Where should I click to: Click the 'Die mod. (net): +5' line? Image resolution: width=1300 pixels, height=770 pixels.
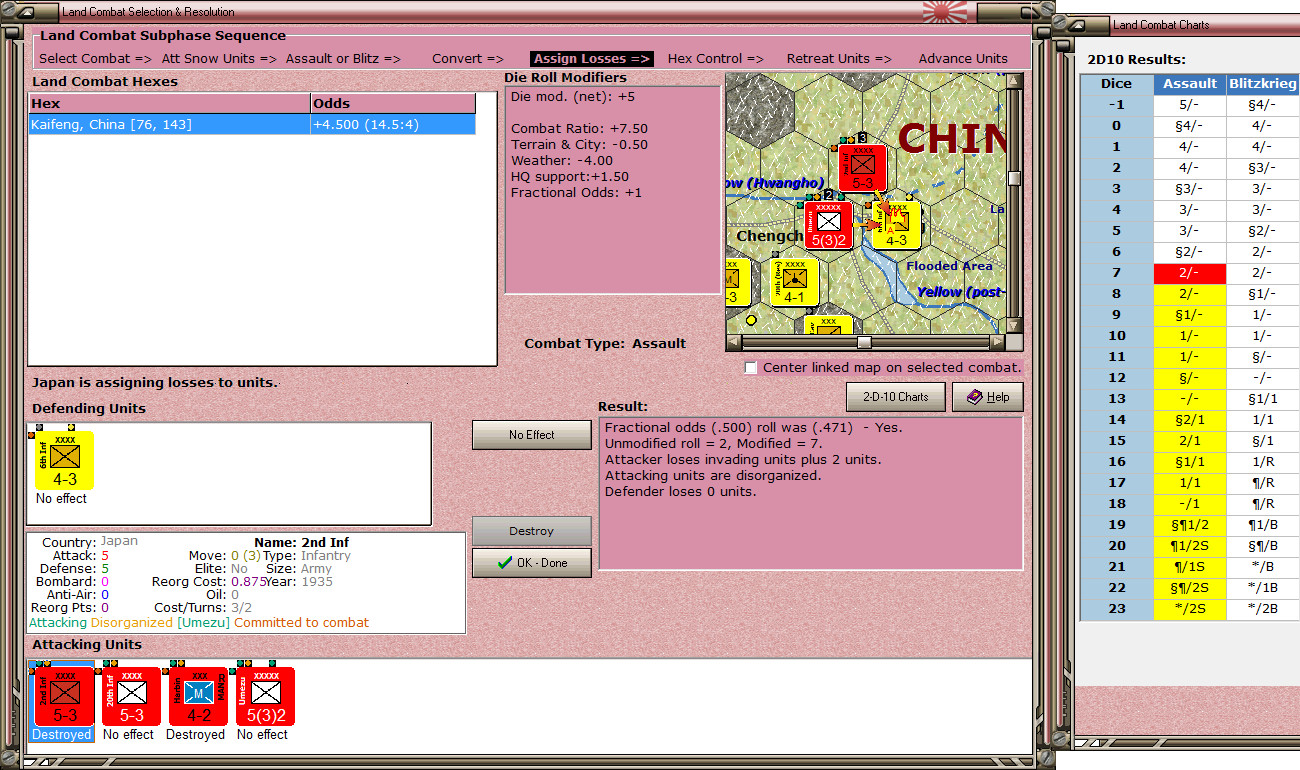[573, 97]
